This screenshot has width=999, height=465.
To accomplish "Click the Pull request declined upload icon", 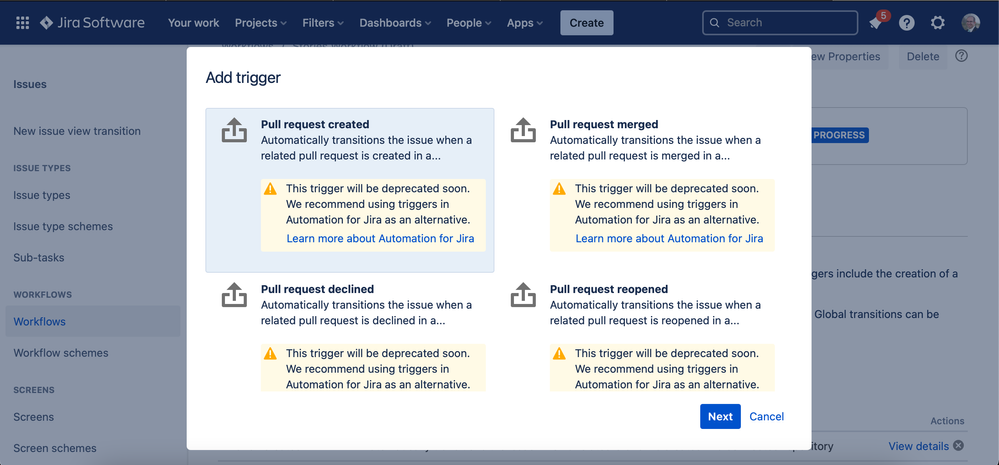I will coord(234,295).
